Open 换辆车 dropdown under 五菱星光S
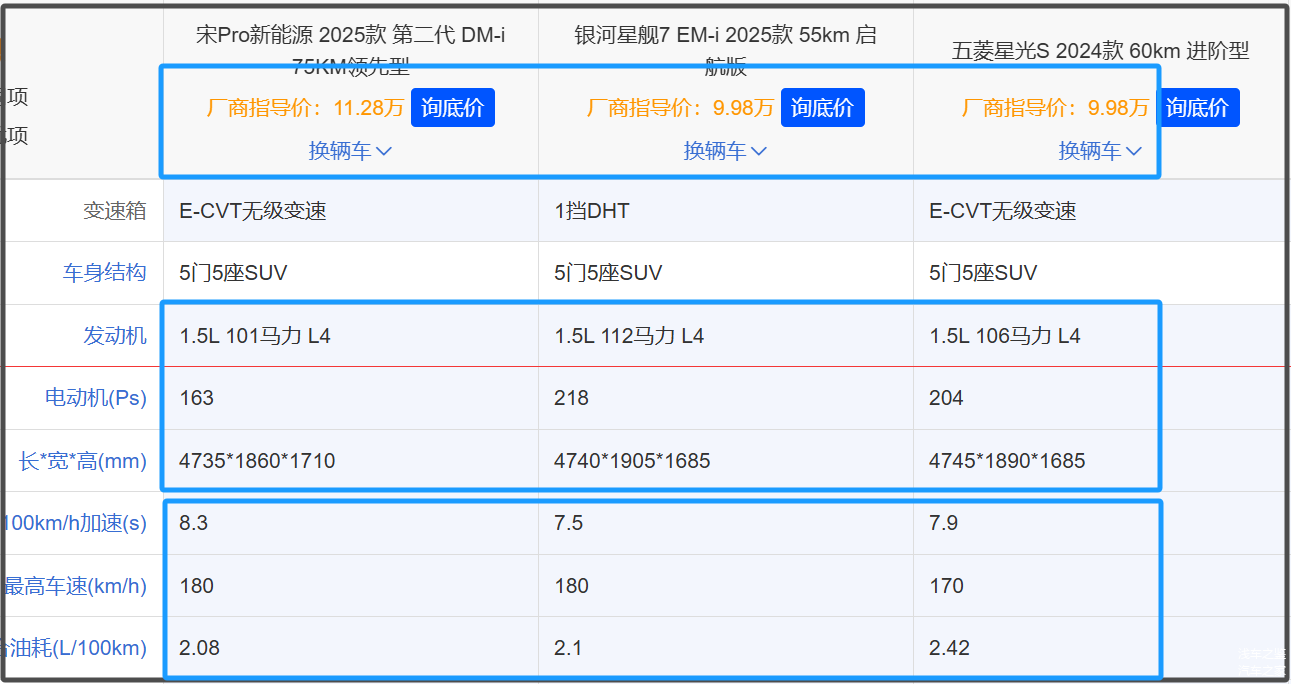This screenshot has height=684, width=1291. coord(1100,151)
